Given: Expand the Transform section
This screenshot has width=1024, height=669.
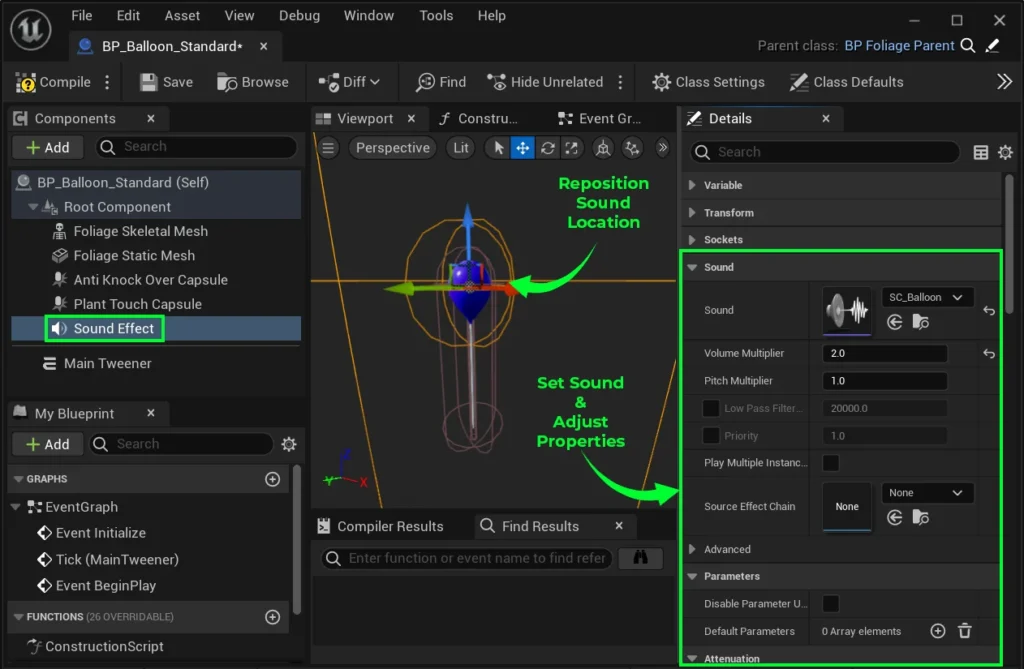Looking at the screenshot, I should pyautogui.click(x=728, y=213).
